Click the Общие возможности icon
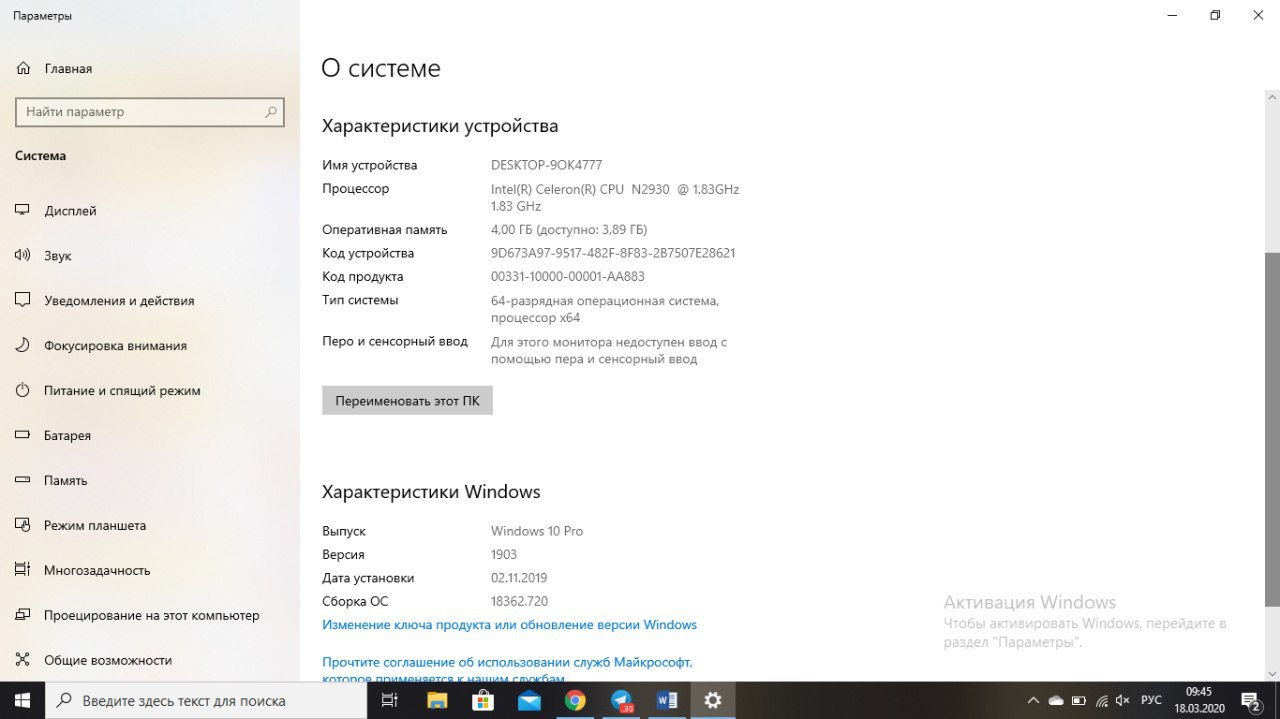This screenshot has width=1280, height=719. pos(23,661)
